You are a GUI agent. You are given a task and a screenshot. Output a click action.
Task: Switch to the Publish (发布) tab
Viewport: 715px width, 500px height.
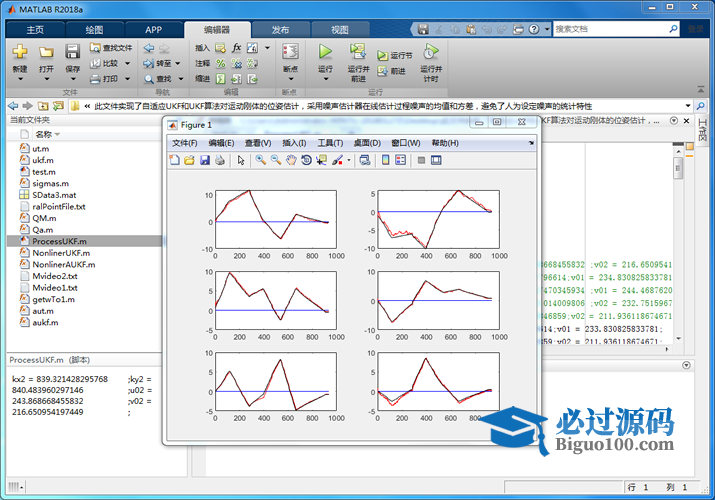(x=280, y=30)
